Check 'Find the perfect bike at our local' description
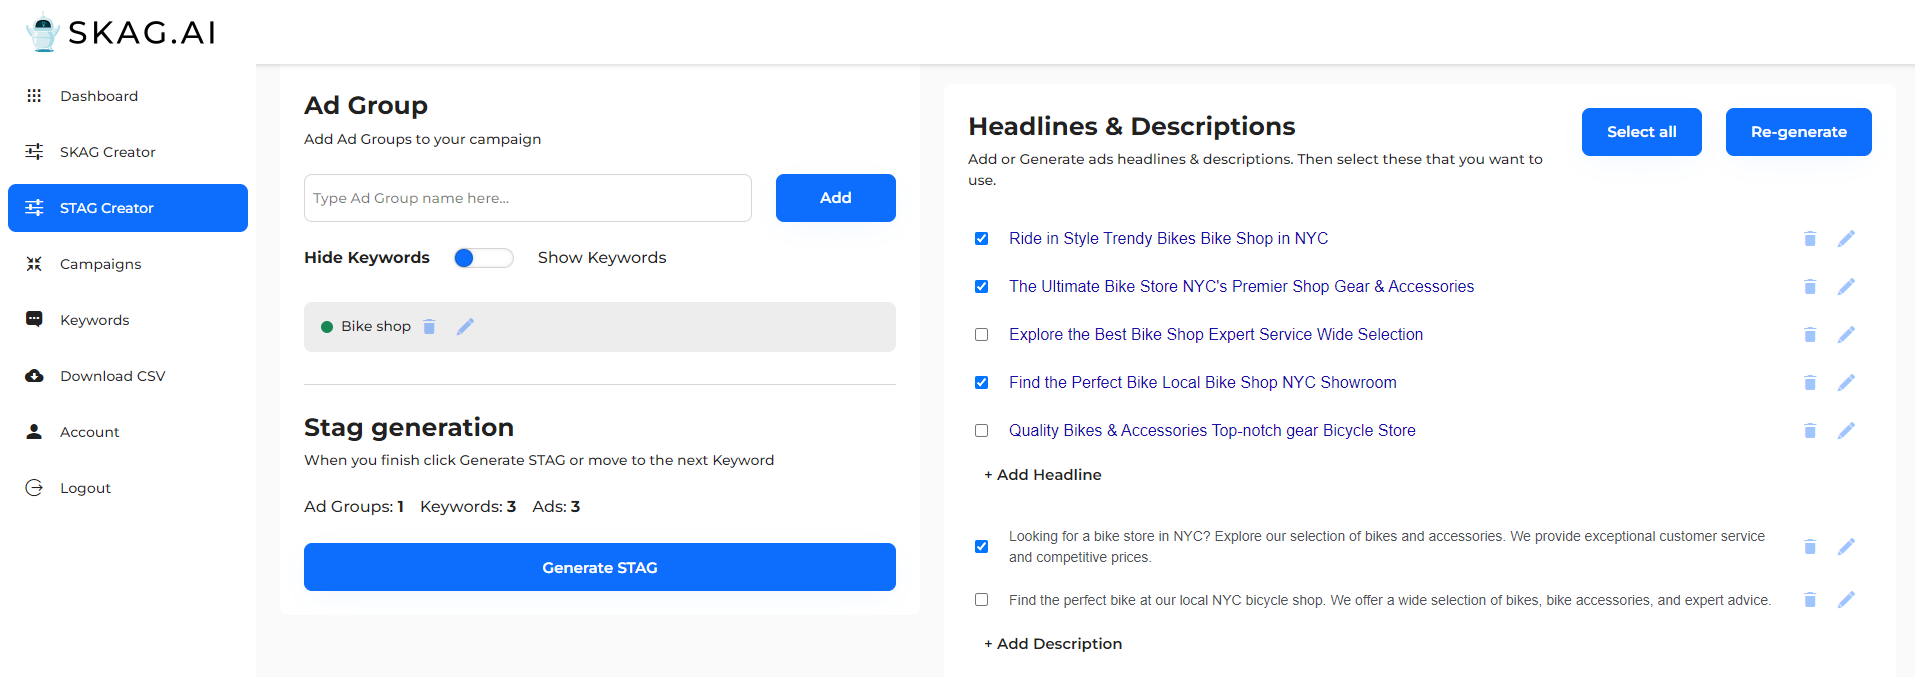 coord(981,599)
